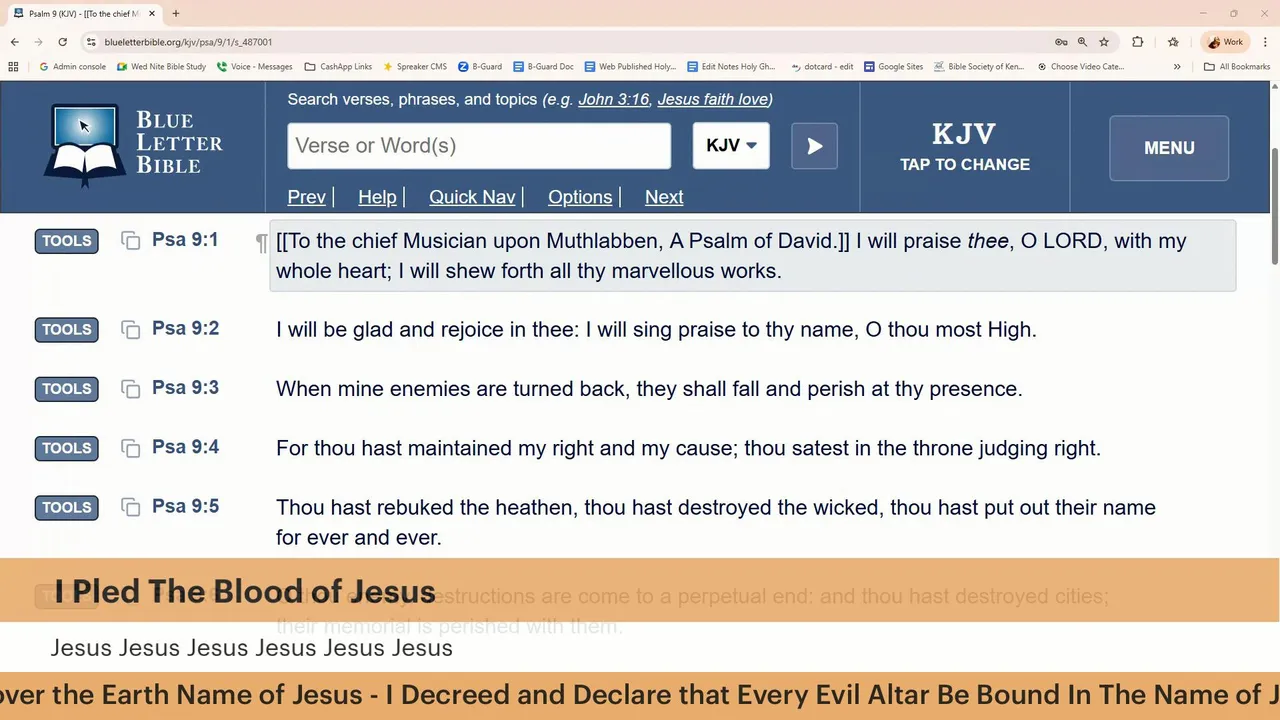Bookmark this page with star icon
The image size is (1280, 720).
tap(1104, 42)
